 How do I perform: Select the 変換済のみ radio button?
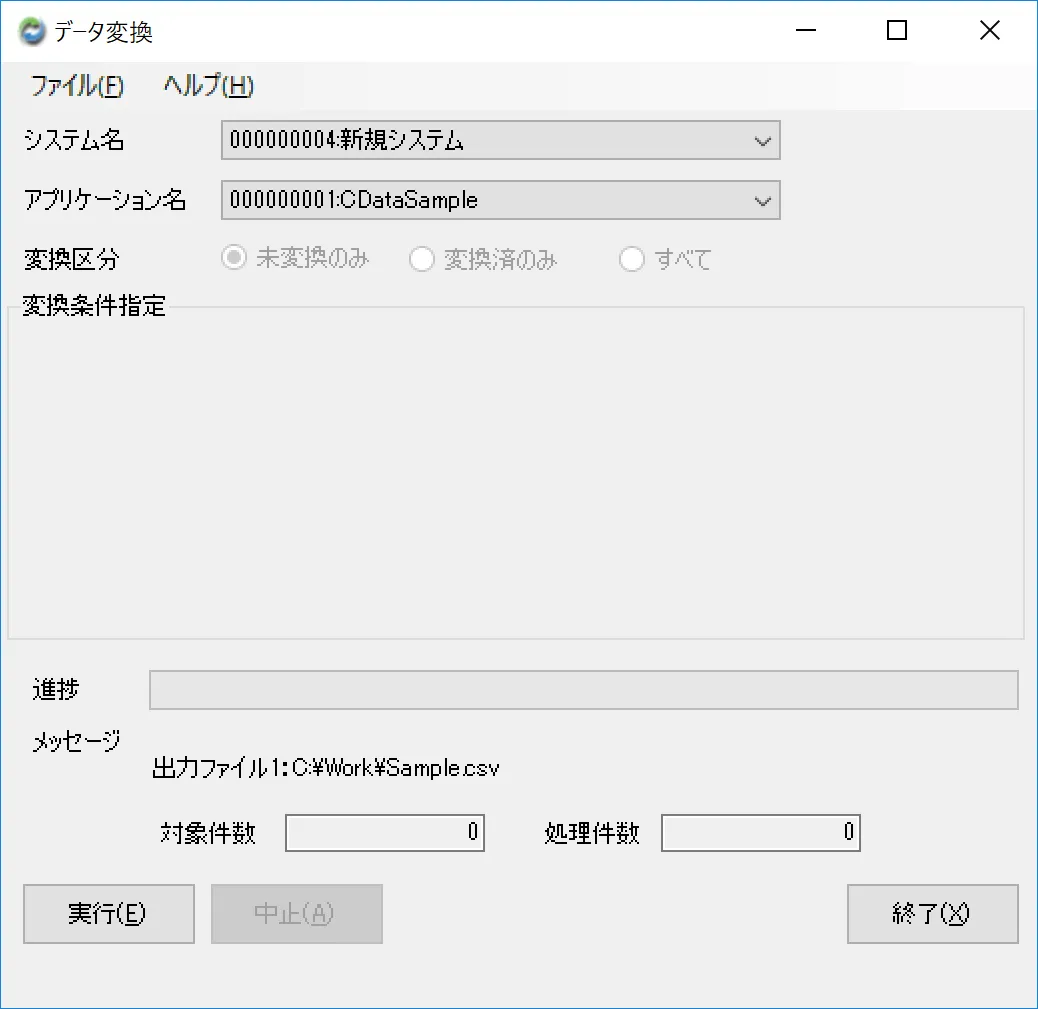pos(419,258)
